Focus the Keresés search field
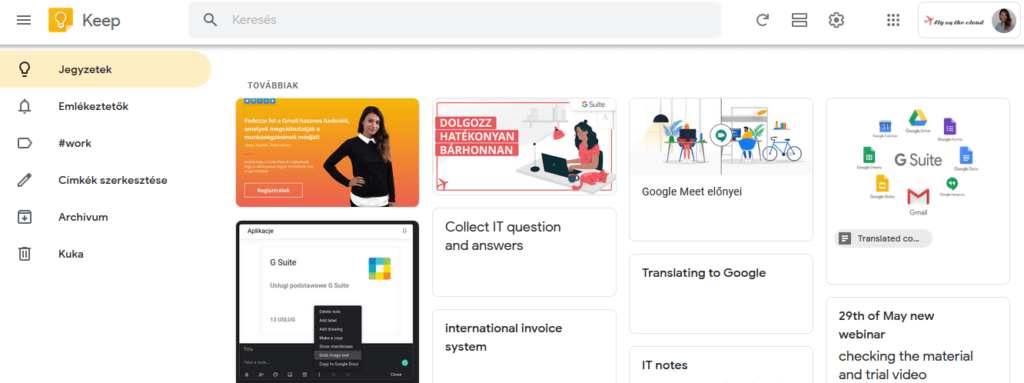The width and height of the screenshot is (1024, 383). 455,20
